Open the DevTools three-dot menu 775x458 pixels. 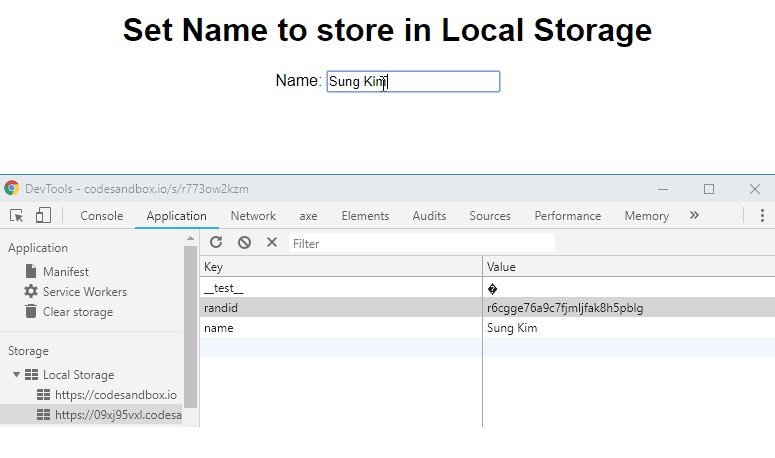coord(762,215)
